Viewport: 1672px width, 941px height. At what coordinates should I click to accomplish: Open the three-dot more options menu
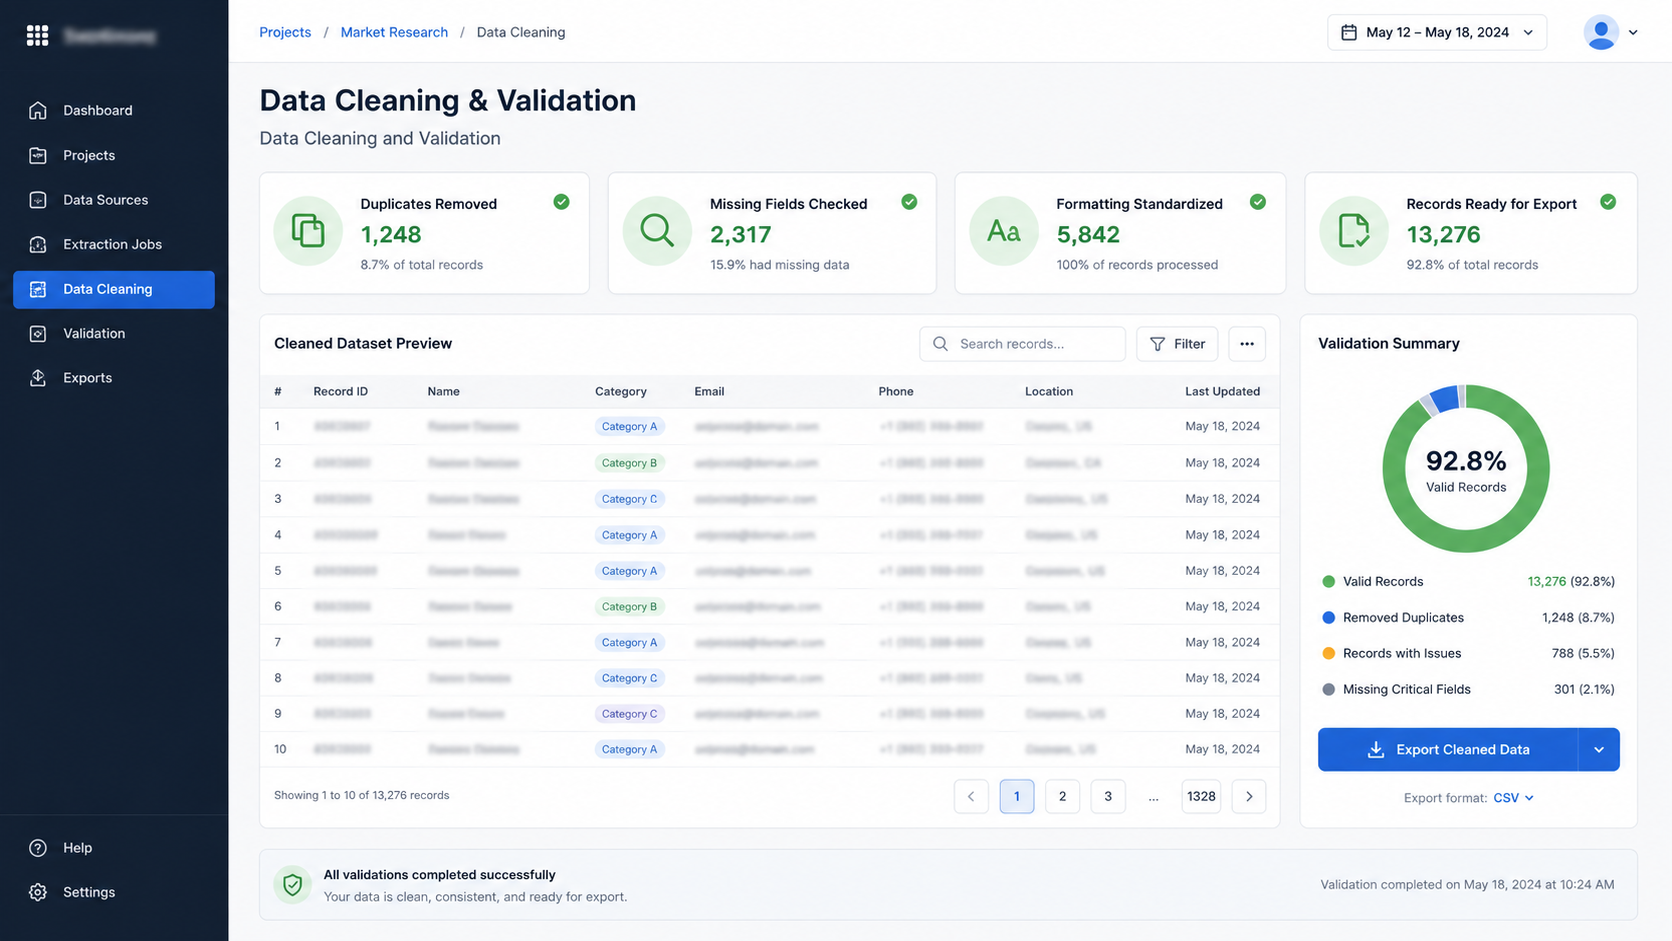tap(1247, 344)
